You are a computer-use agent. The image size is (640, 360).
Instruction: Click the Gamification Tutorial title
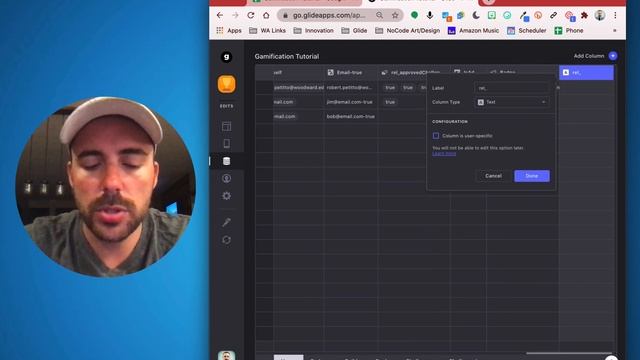(x=287, y=56)
